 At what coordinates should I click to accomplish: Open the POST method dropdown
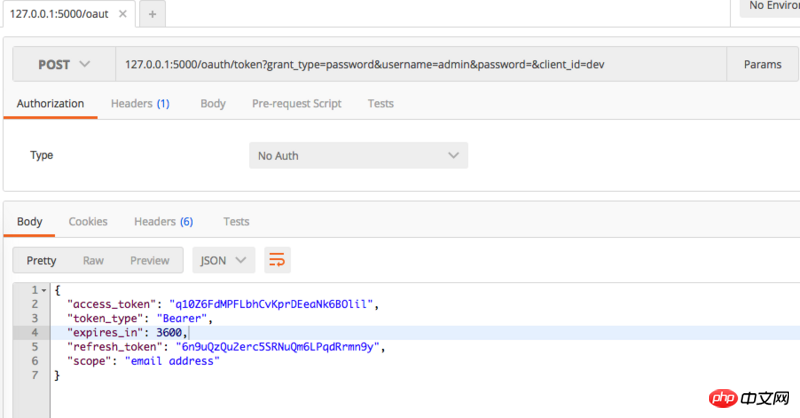pos(63,64)
